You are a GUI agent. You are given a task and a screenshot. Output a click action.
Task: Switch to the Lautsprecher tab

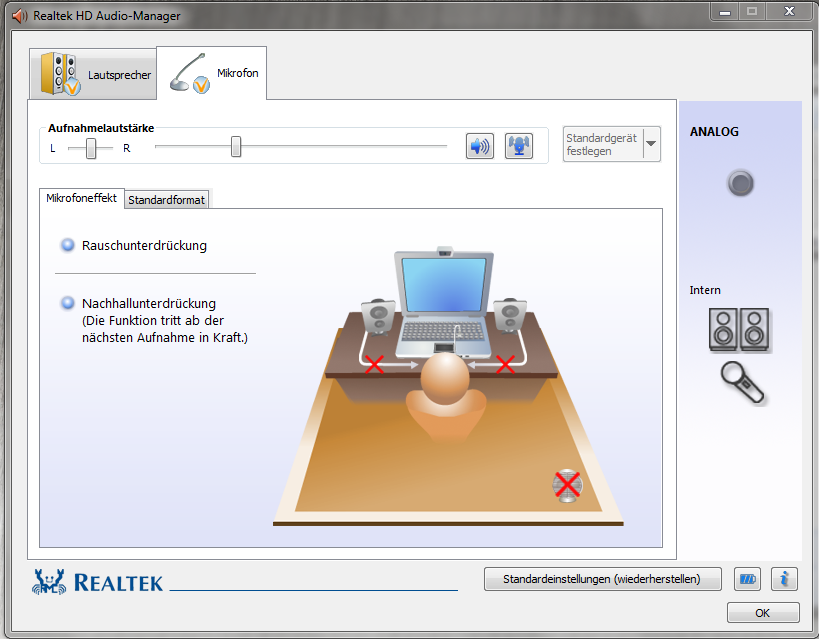[93, 74]
